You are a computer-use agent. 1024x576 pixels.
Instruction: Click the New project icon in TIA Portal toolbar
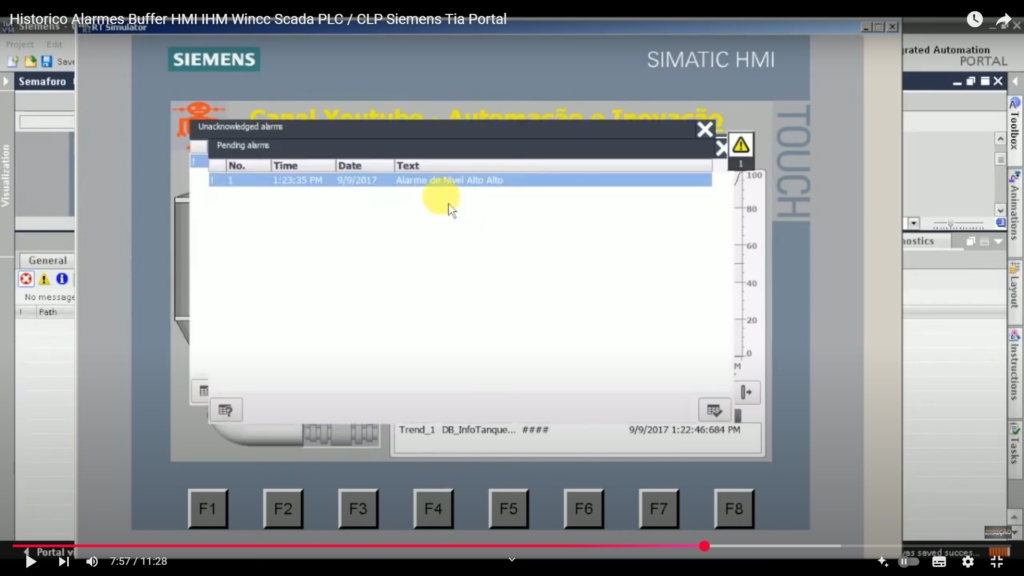point(13,61)
